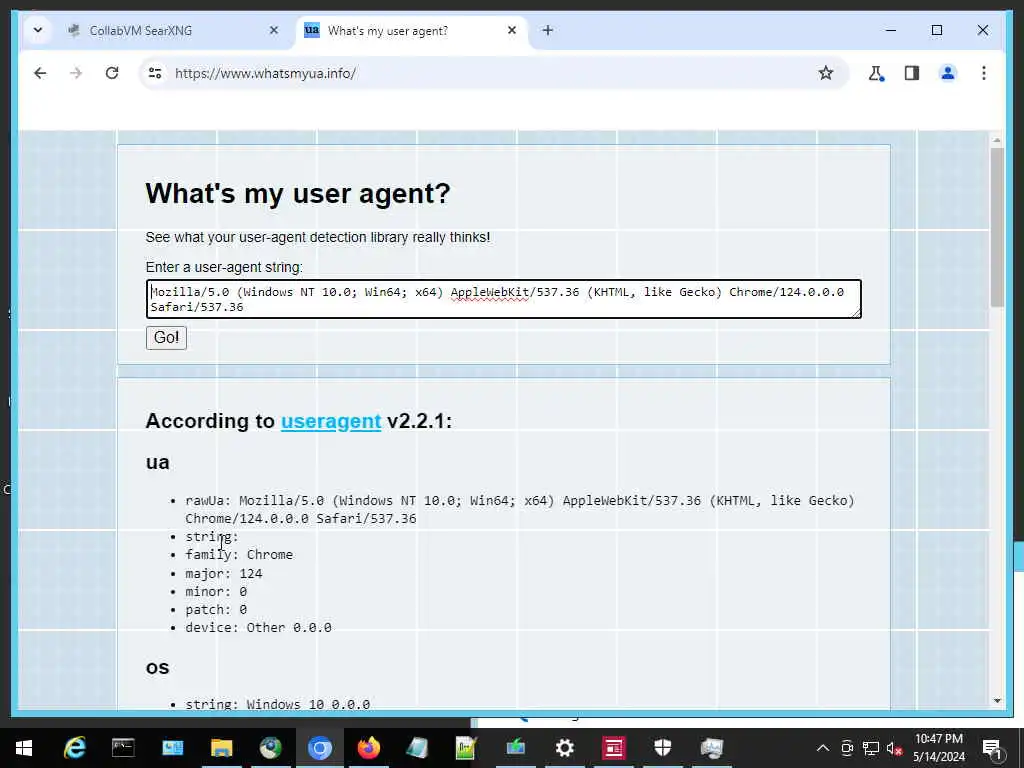Click the scrollbar down arrow
The height and width of the screenshot is (768, 1024).
(997, 701)
